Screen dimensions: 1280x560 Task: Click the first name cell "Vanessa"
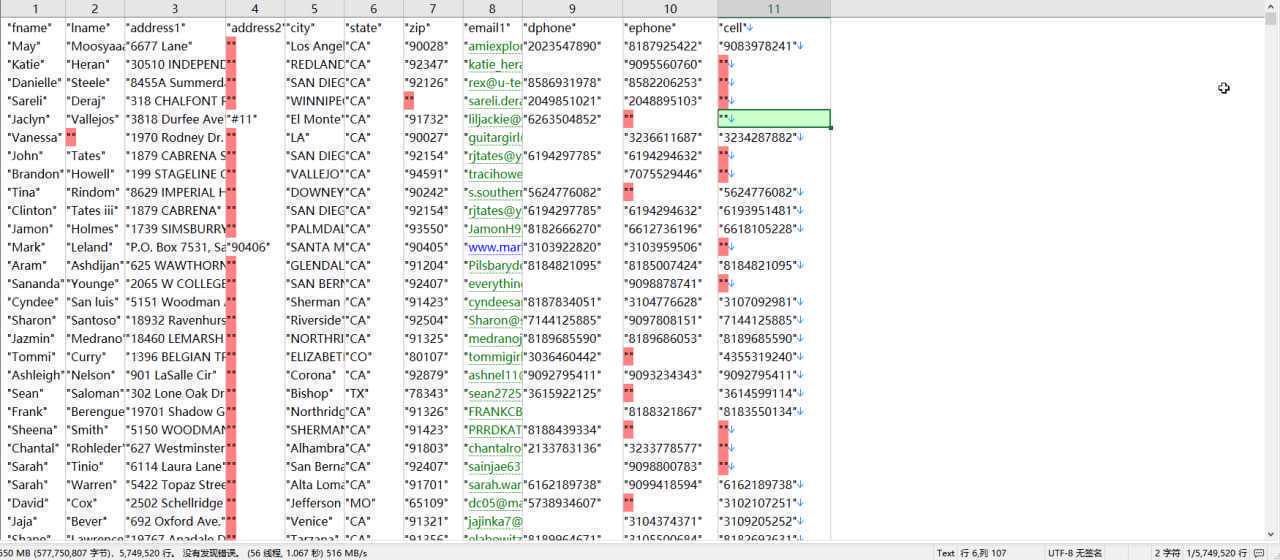tap(35, 137)
